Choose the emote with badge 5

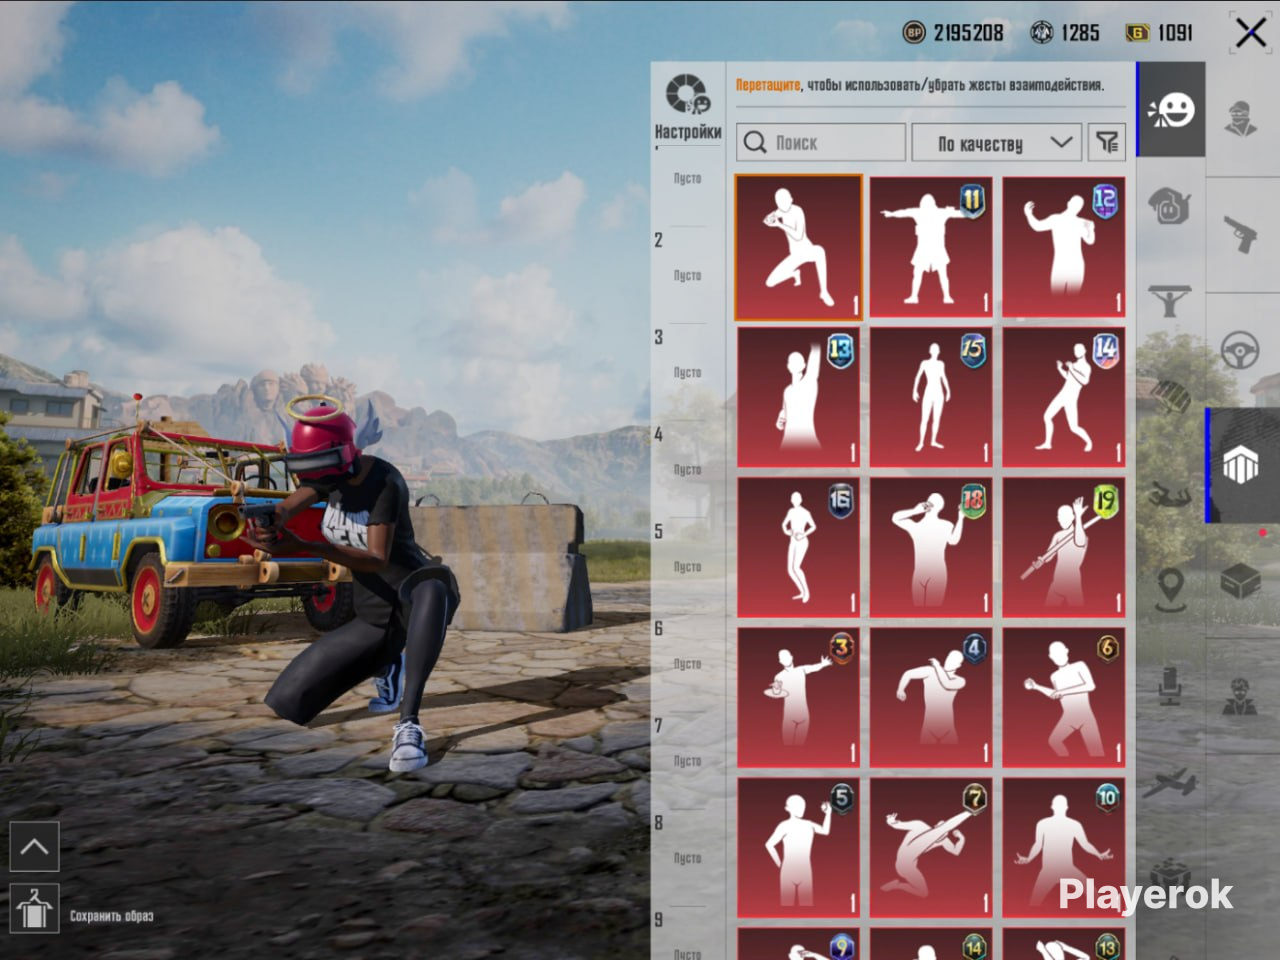coord(798,848)
